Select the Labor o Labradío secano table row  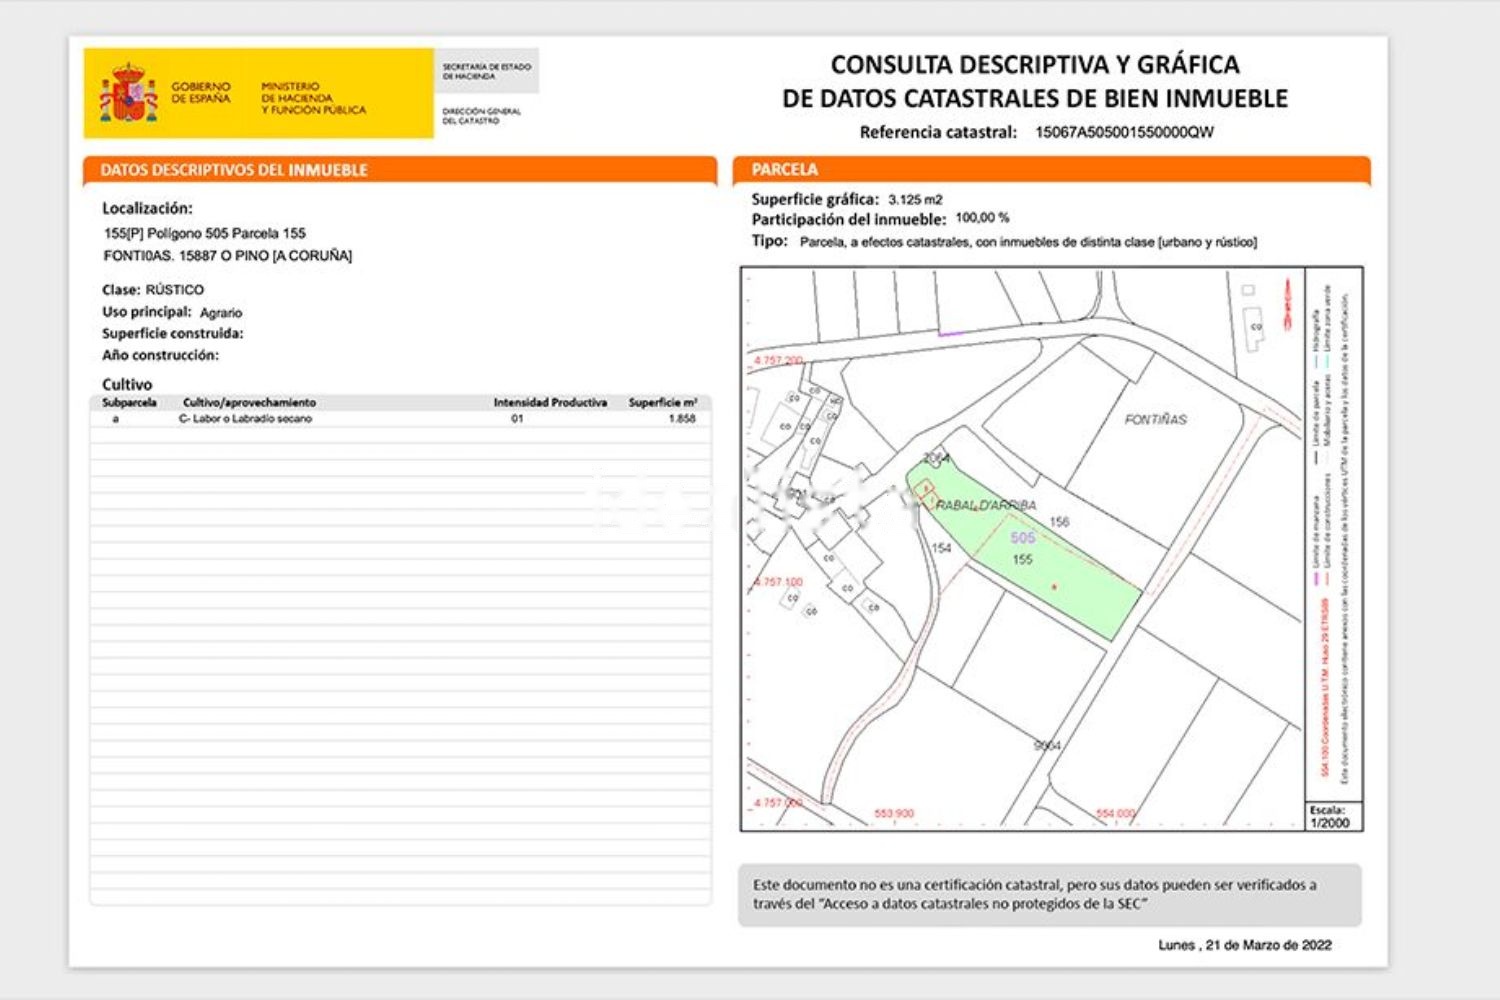400,419
